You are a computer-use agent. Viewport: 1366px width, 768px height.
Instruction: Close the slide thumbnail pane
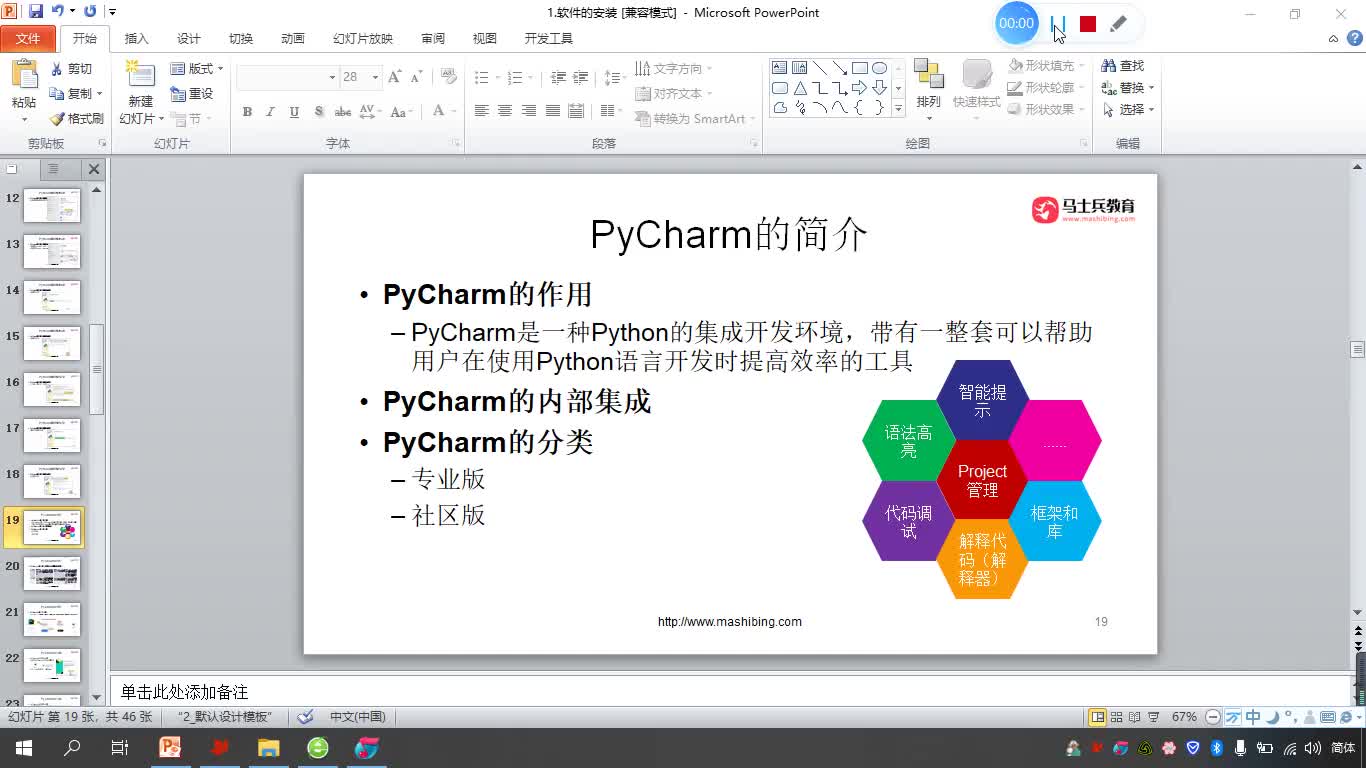94,170
